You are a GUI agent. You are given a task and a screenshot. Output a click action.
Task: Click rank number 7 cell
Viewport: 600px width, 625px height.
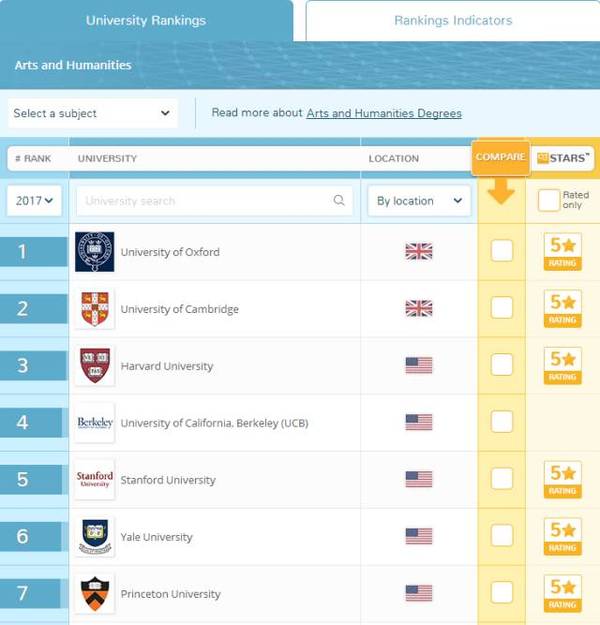point(30,594)
